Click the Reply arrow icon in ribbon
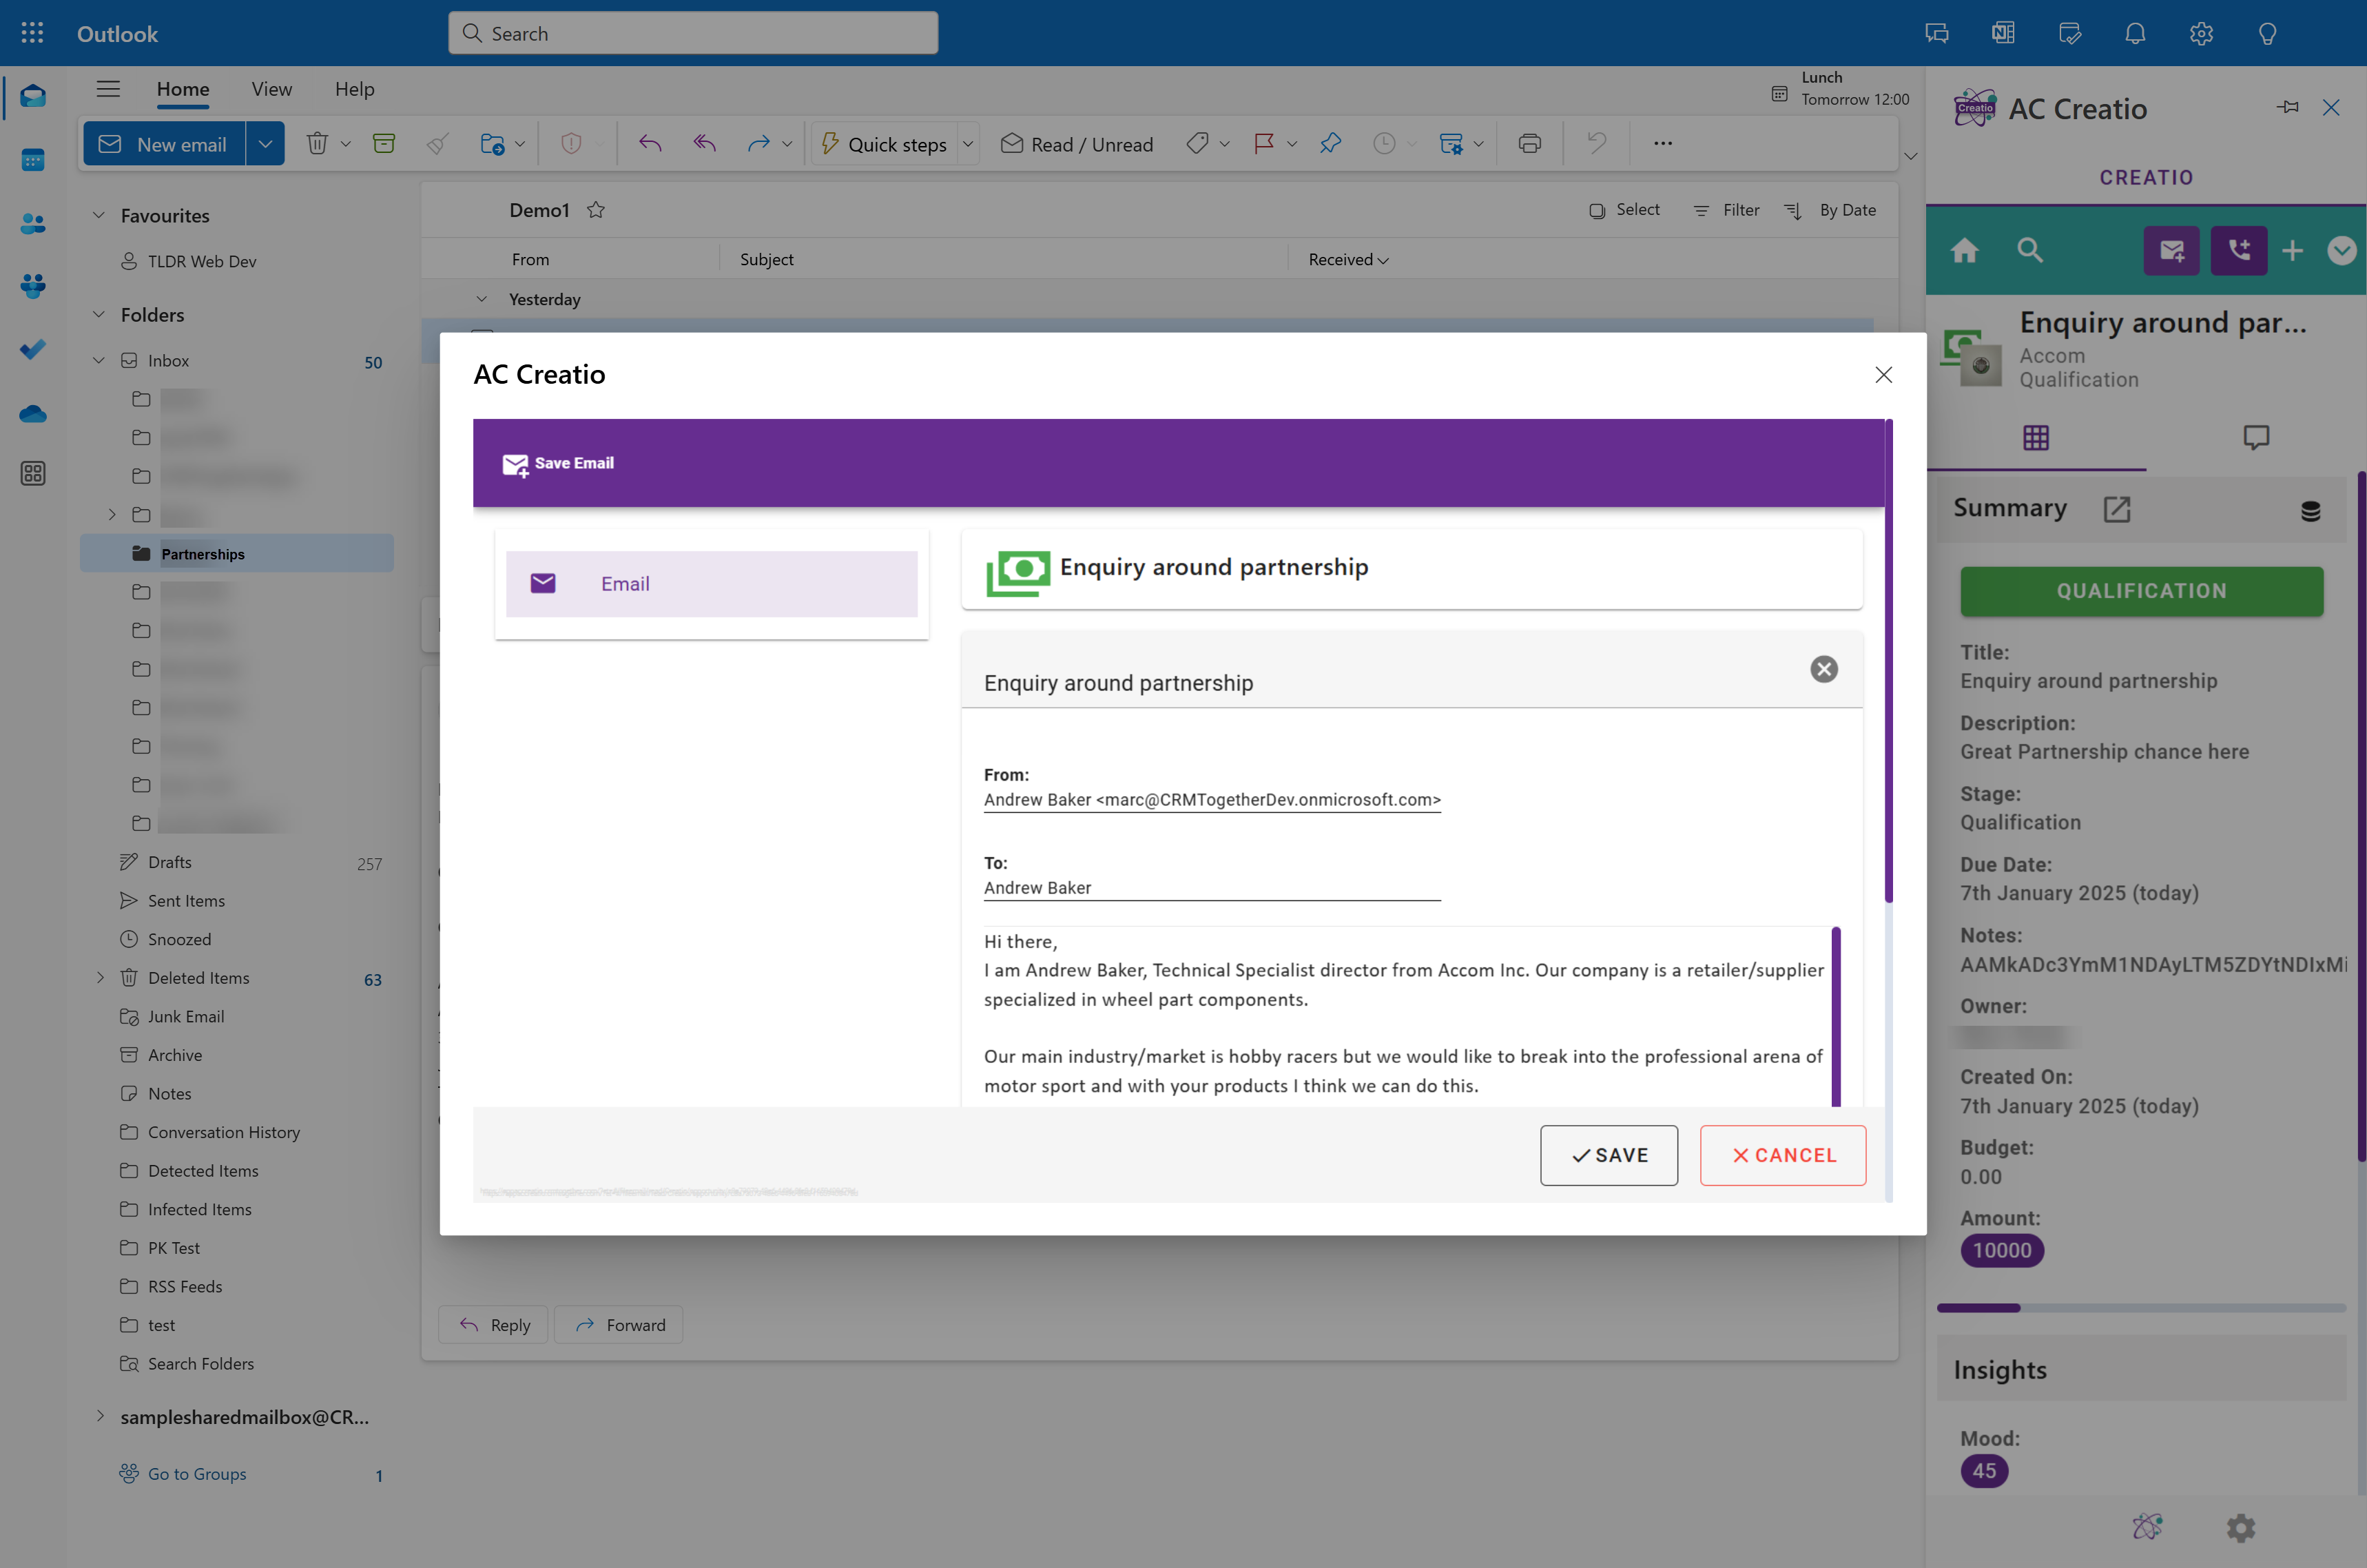The width and height of the screenshot is (2367, 1568). point(650,144)
